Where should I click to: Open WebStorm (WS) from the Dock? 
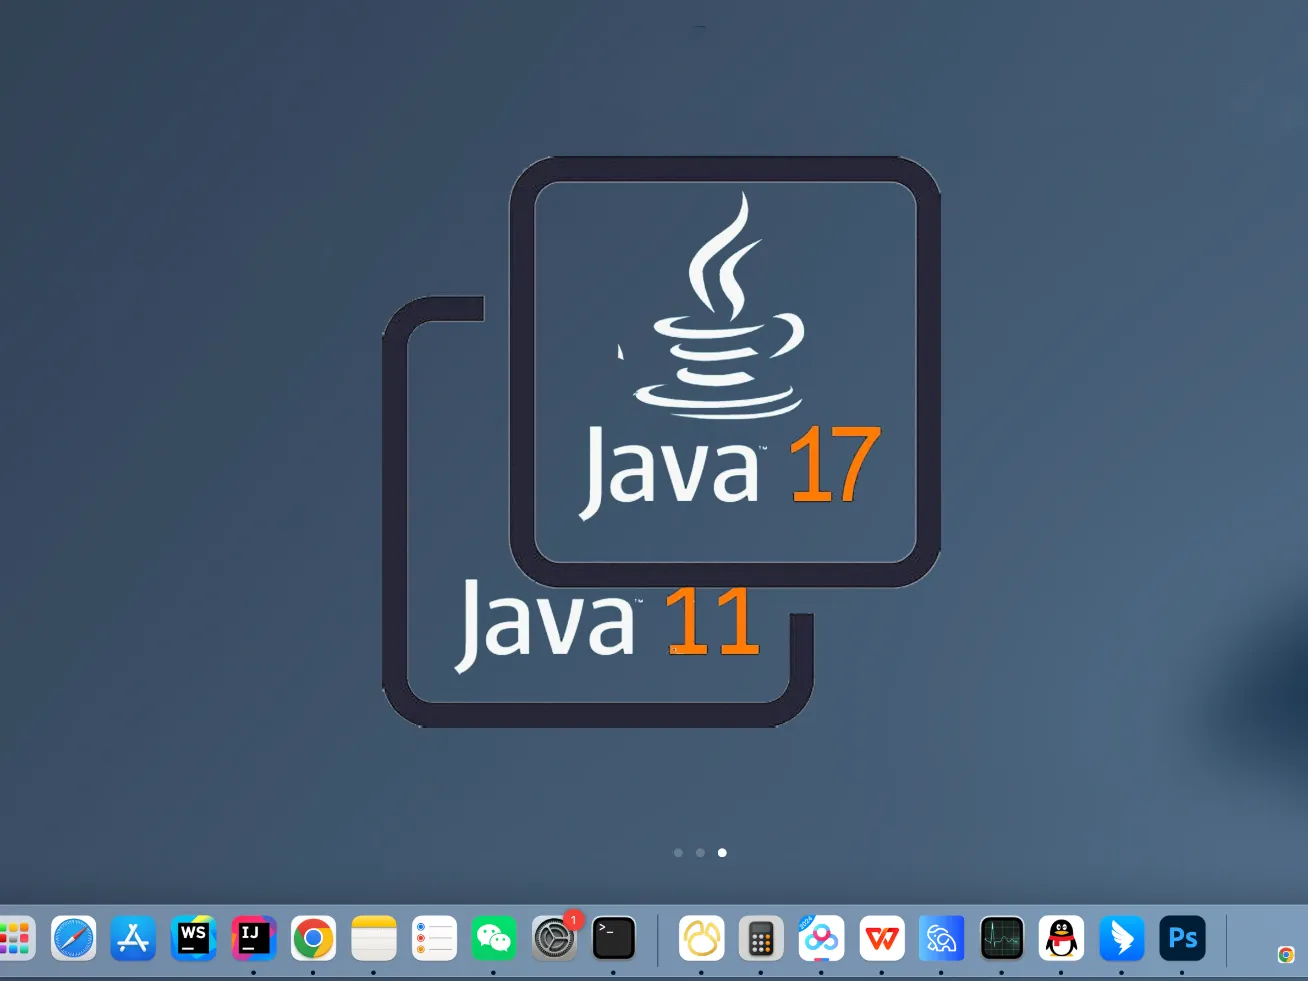pos(193,938)
